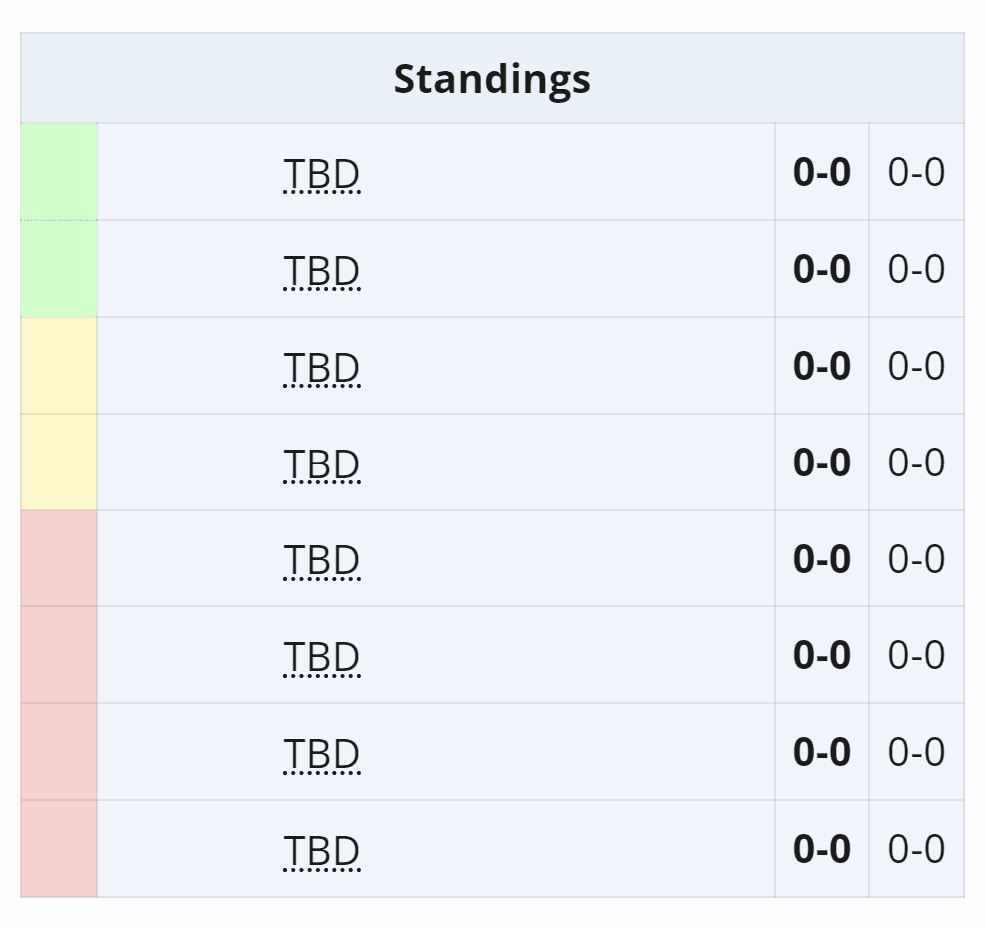Viewport: 986px width, 927px height.
Task: Select the bold 0-0 record in row three
Action: [x=822, y=366]
